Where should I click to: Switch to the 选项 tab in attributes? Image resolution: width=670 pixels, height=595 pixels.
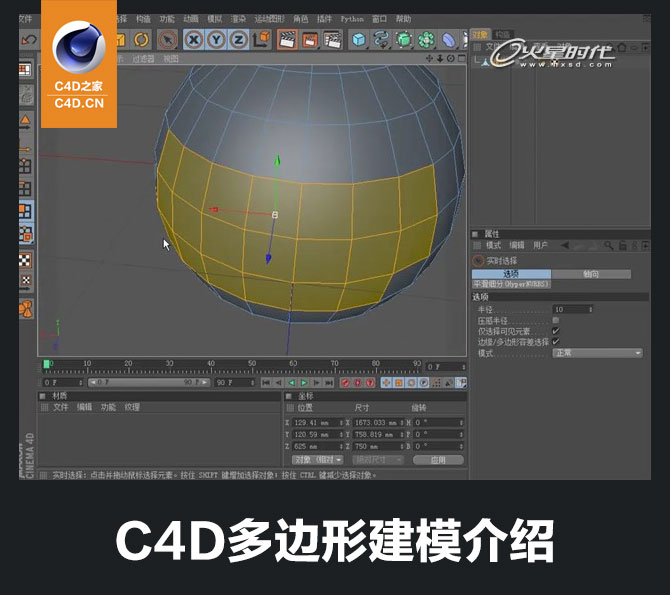(x=511, y=274)
